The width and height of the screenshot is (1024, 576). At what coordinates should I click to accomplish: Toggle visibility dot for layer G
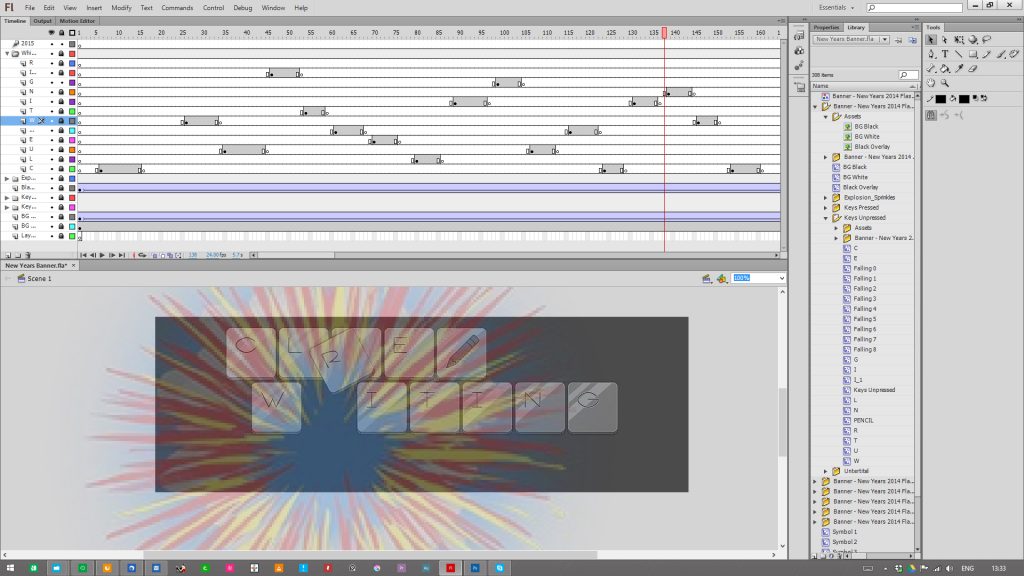click(51, 82)
